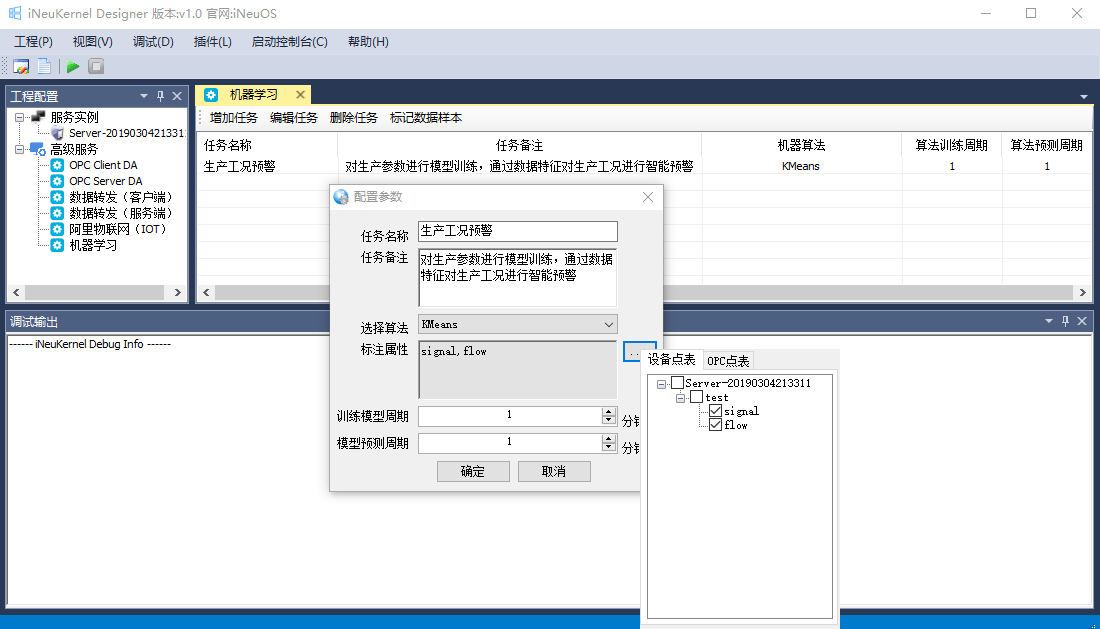The image size is (1100, 629).
Task: Switch to the OPC点表 tab
Action: [728, 361]
